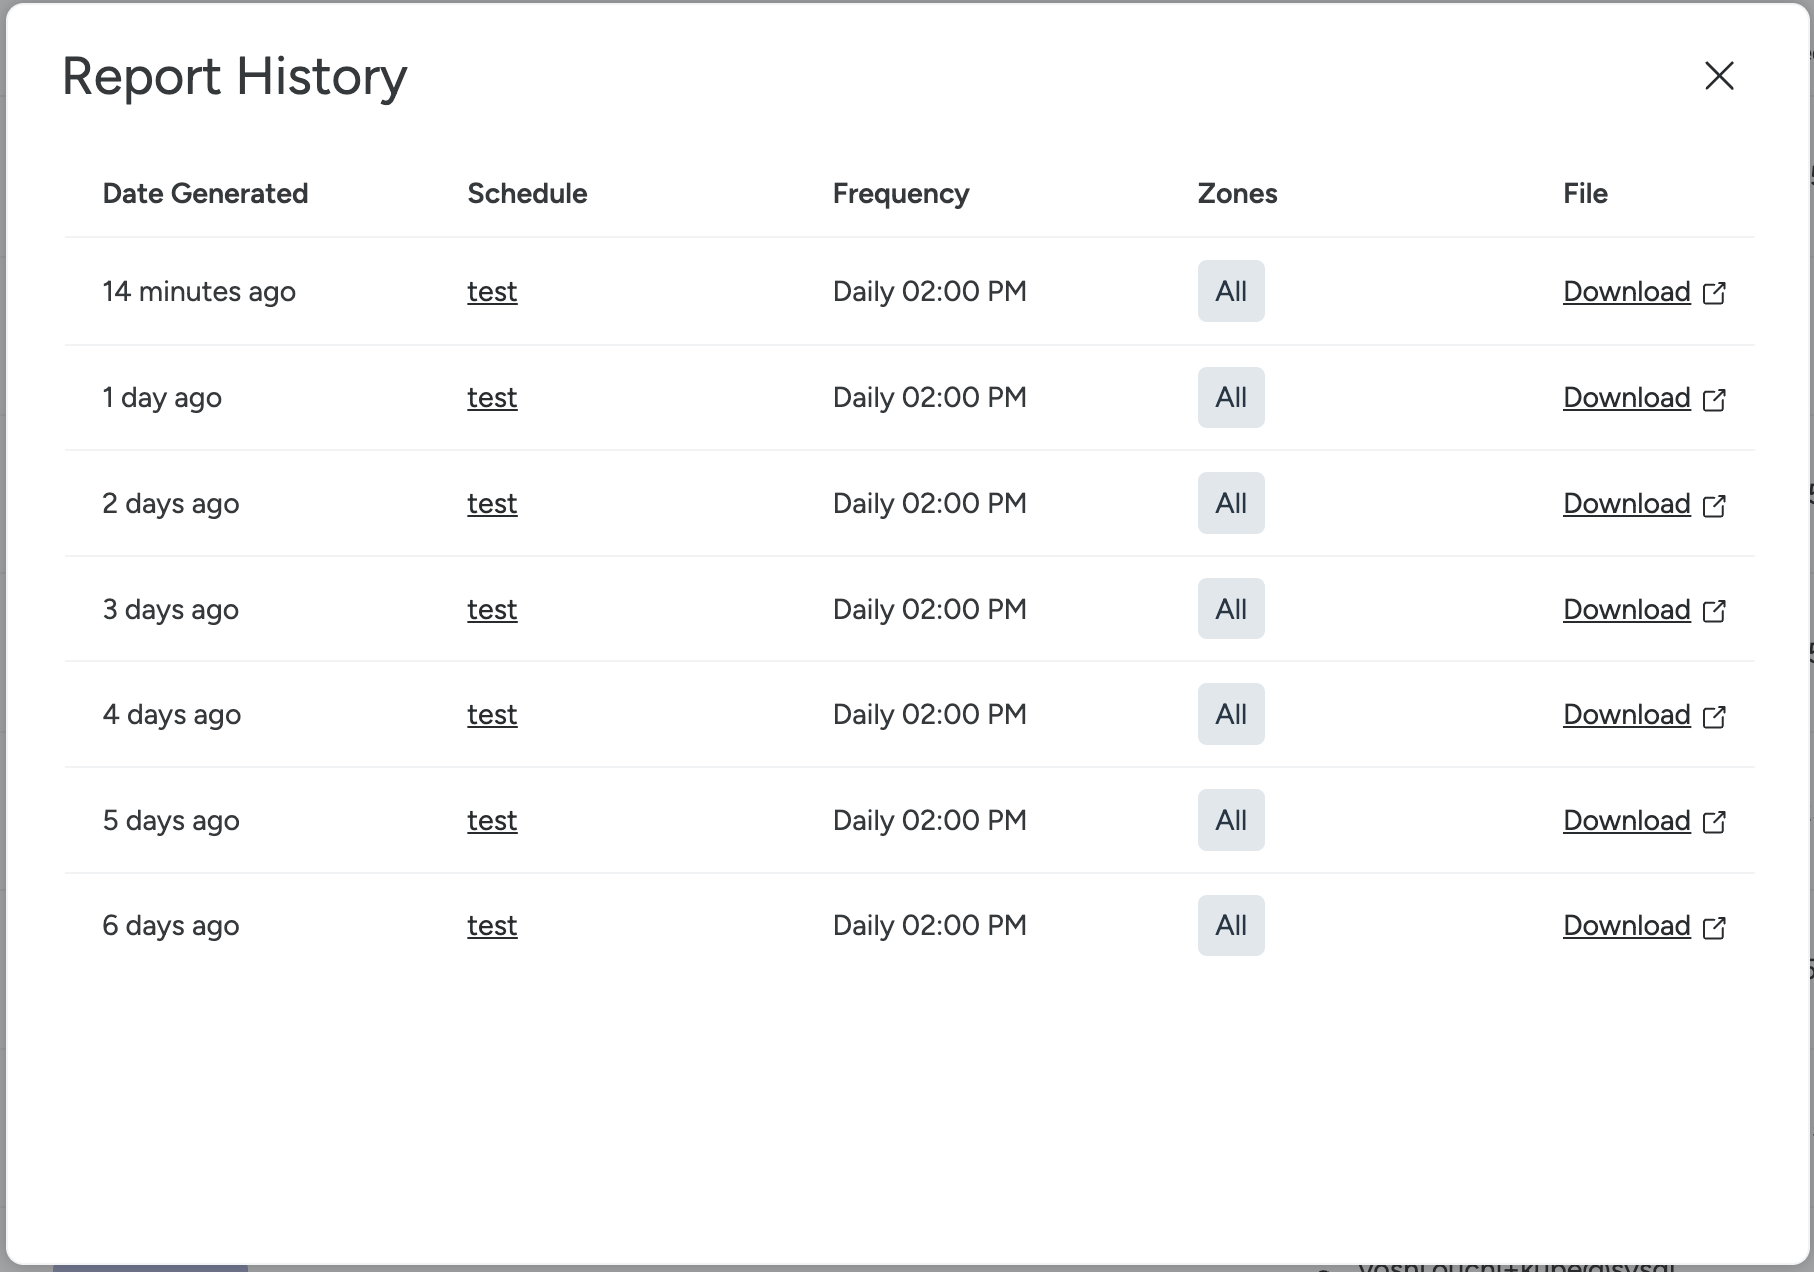
Task: Click external link icon for 5 days ago report
Action: (x=1714, y=822)
